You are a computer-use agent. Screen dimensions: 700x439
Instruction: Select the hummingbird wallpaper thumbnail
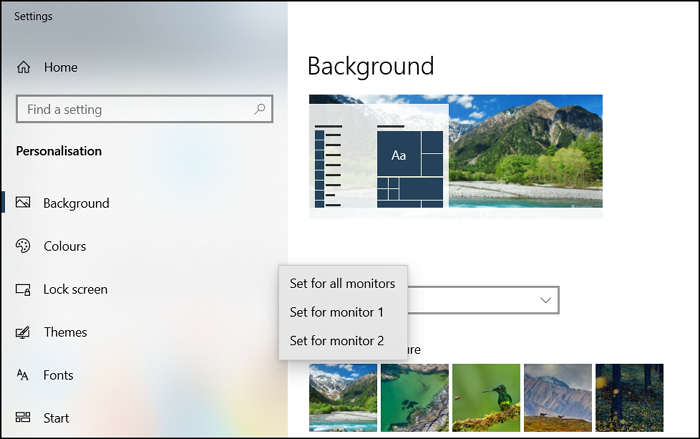click(x=486, y=397)
